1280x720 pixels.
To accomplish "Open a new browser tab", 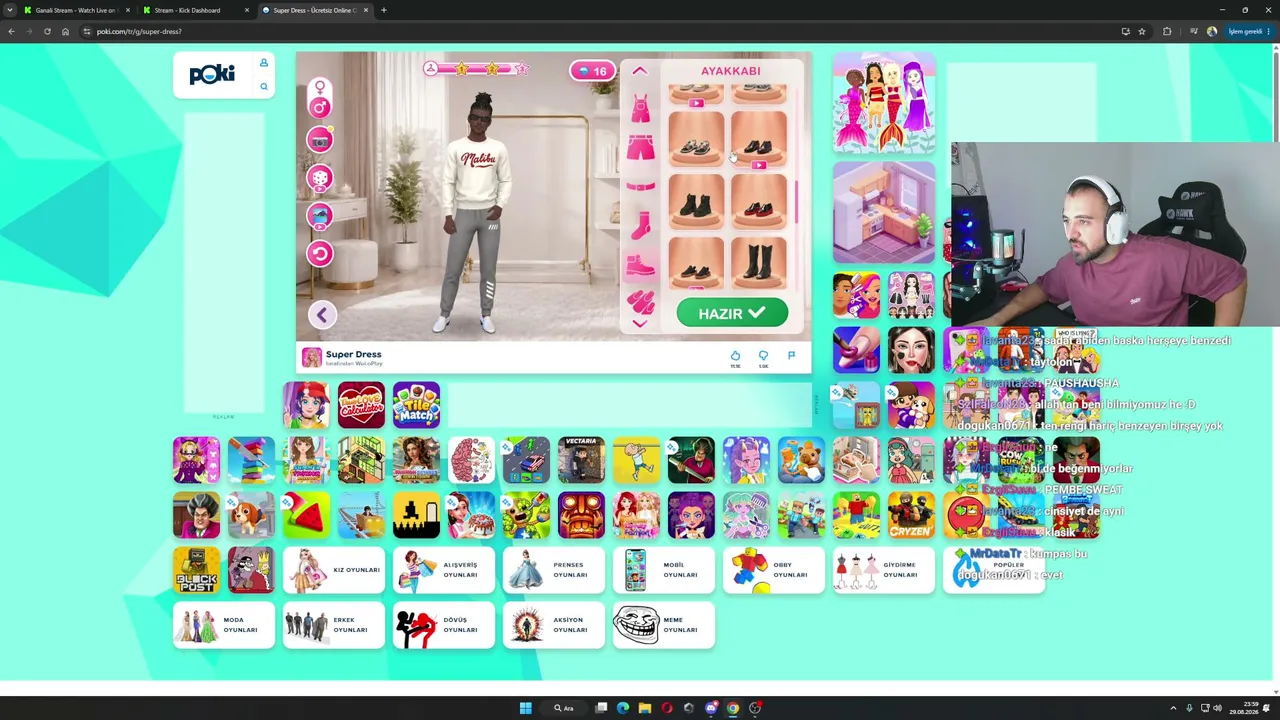I will pyautogui.click(x=384, y=10).
